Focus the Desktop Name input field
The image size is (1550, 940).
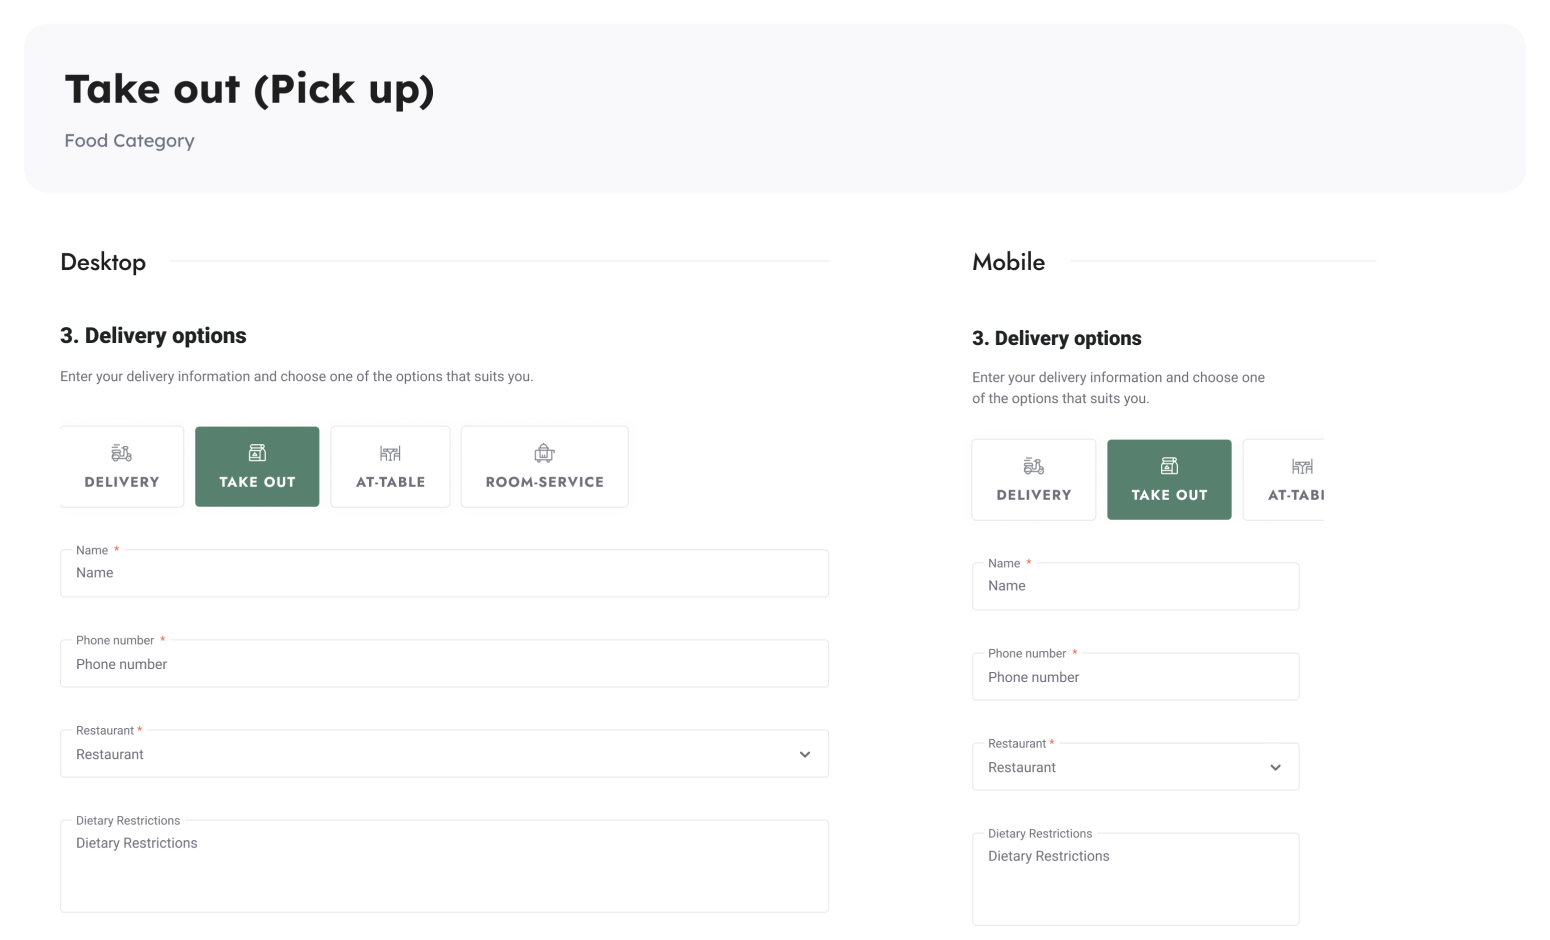pos(444,573)
